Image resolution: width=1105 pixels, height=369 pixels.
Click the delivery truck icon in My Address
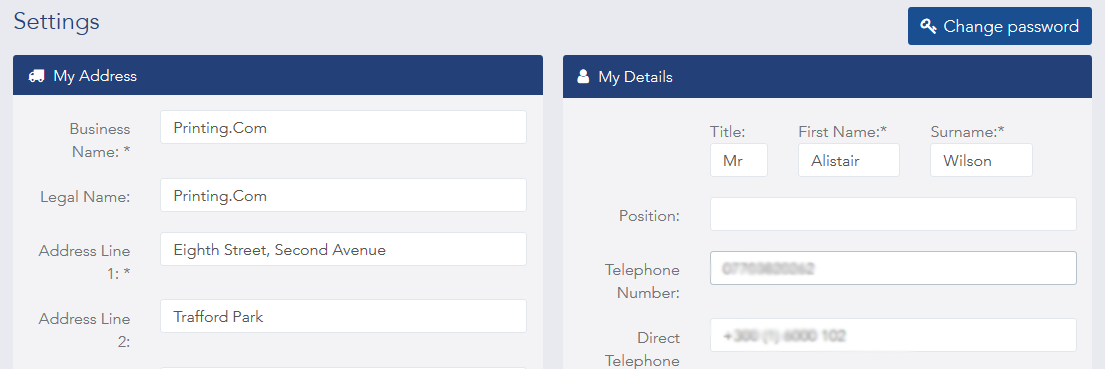(36, 76)
